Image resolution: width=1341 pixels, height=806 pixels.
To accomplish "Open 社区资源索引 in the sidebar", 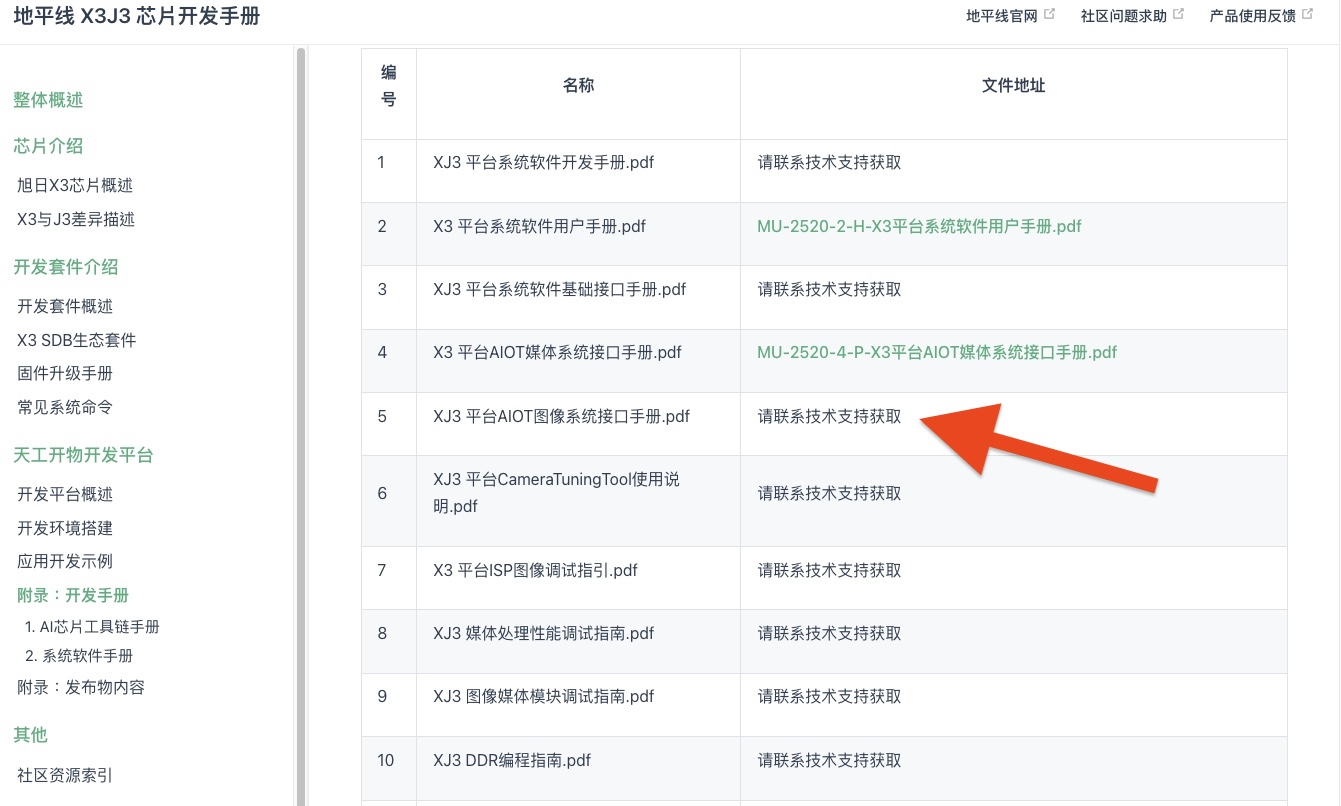I will pyautogui.click(x=65, y=774).
